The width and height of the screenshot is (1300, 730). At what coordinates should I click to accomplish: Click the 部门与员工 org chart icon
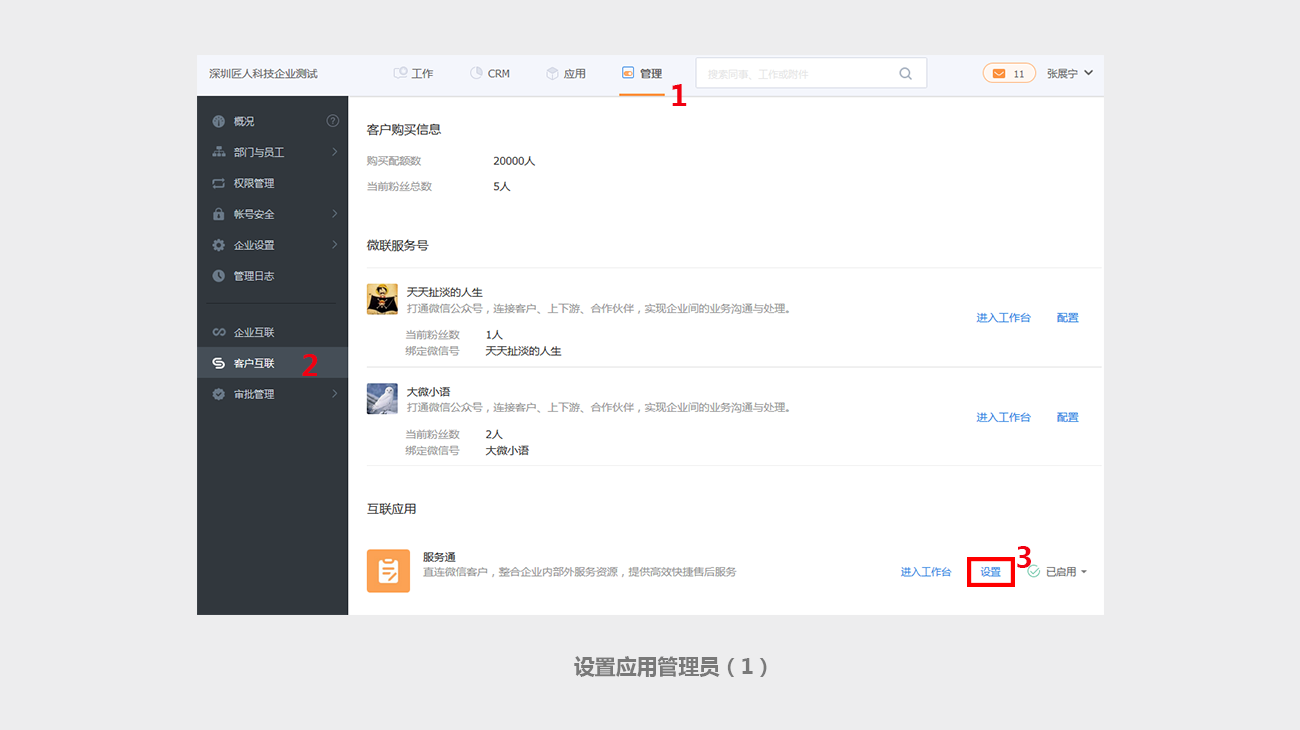pos(219,152)
